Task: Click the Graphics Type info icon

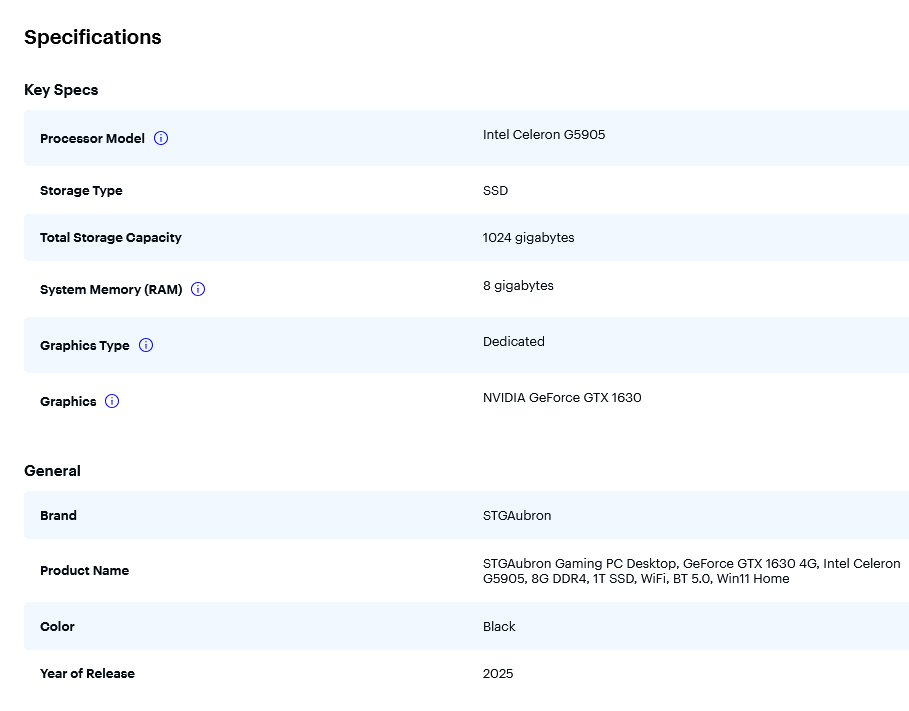Action: [146, 345]
